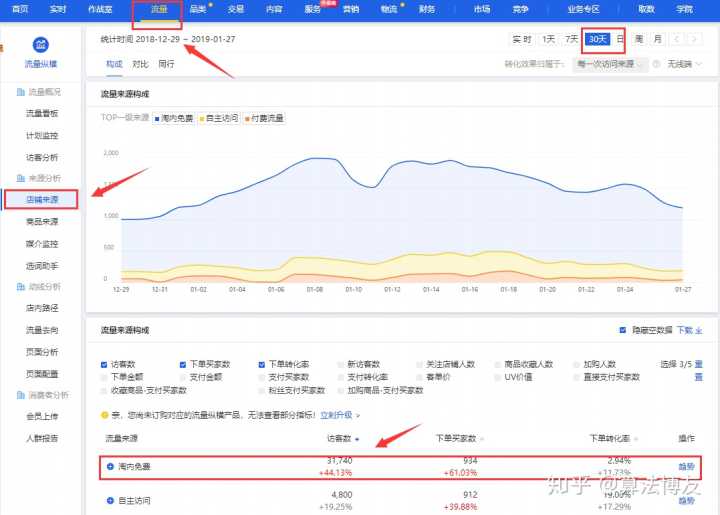Select the 7天 time range button
The height and width of the screenshot is (515, 720).
pos(571,39)
